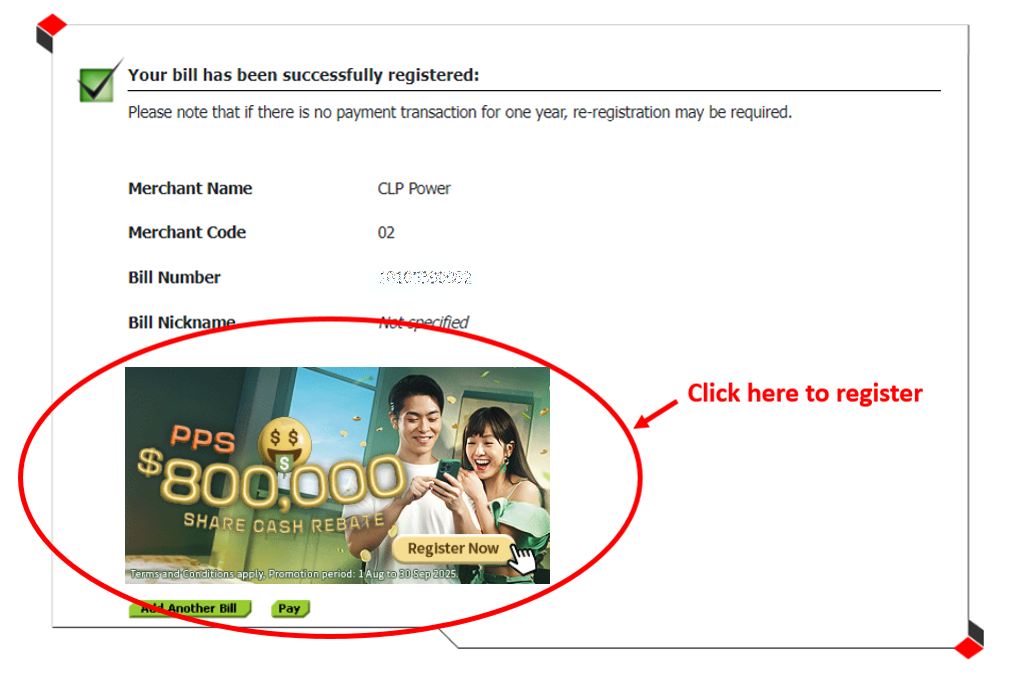Click the red cube decoration at bottom-right corner
Viewport: 1022px width, 682px height.
[969, 640]
